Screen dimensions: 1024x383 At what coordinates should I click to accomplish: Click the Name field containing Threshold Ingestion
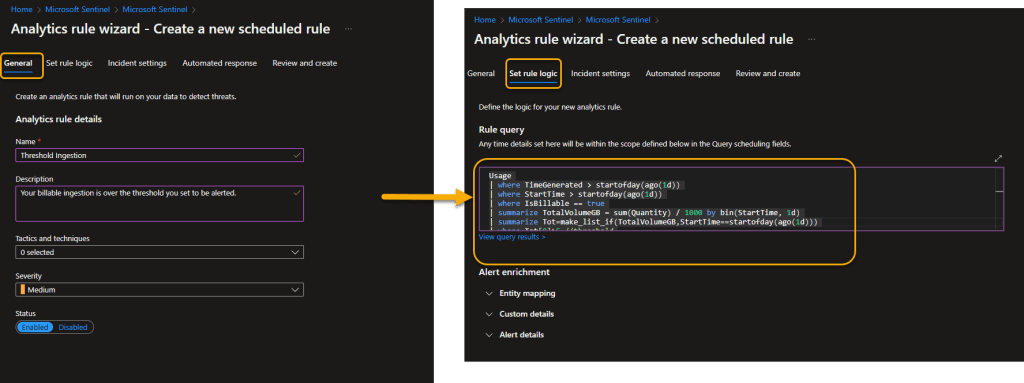click(159, 156)
